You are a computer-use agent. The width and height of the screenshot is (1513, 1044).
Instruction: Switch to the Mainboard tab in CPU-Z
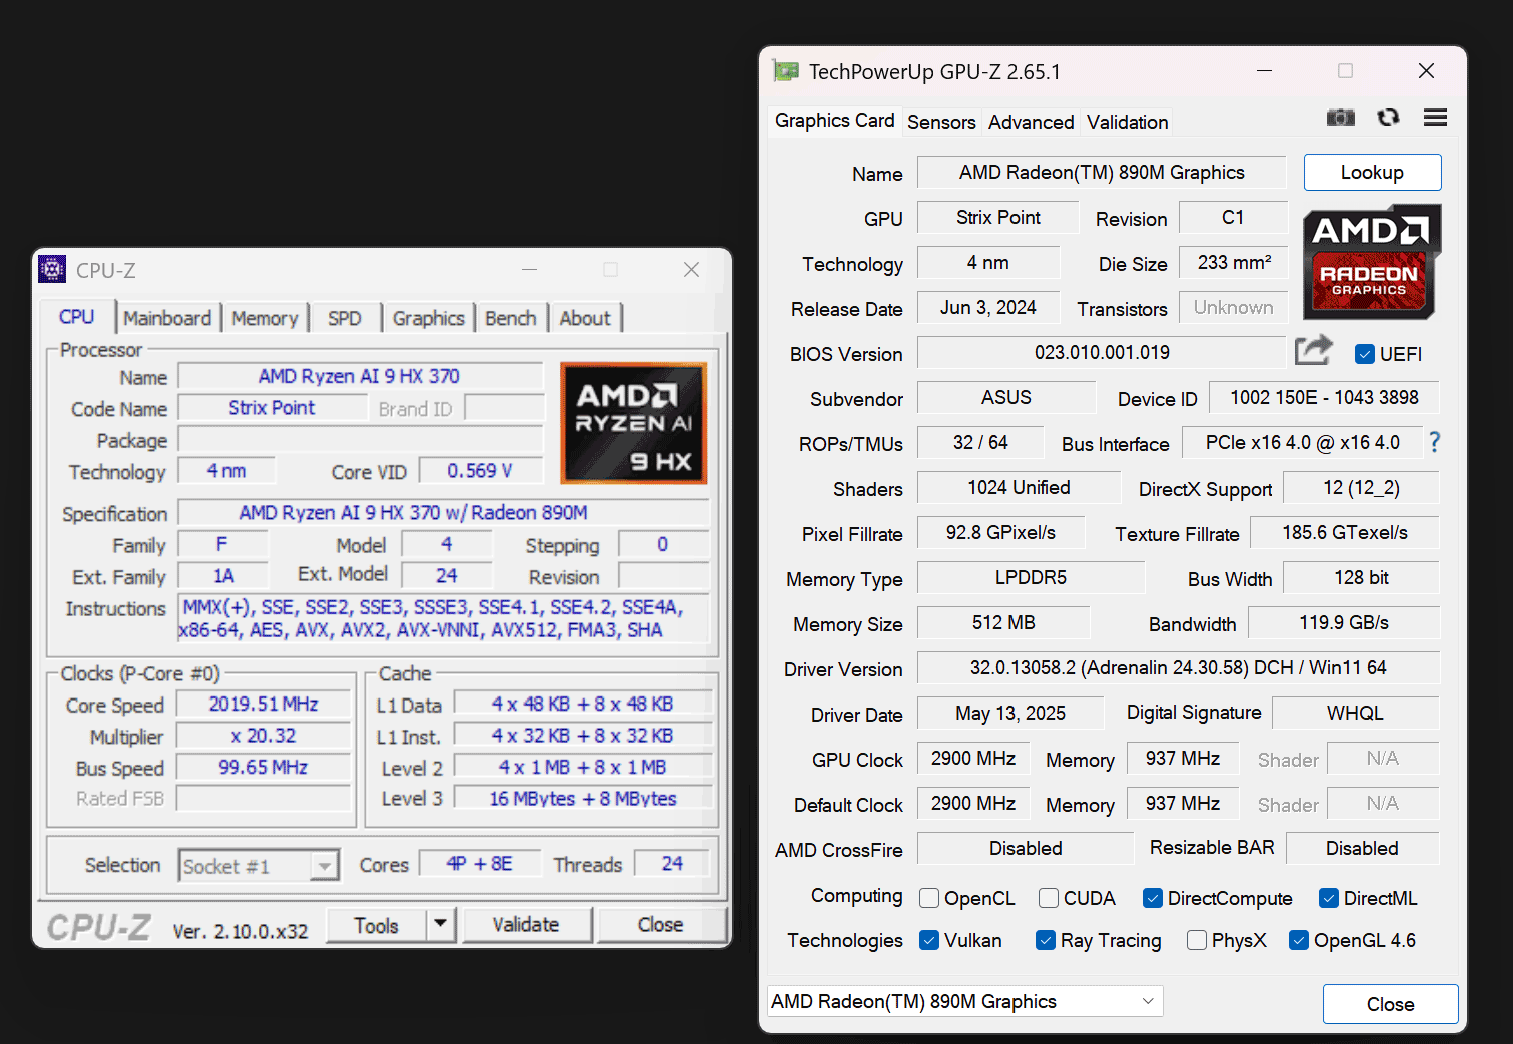point(167,318)
